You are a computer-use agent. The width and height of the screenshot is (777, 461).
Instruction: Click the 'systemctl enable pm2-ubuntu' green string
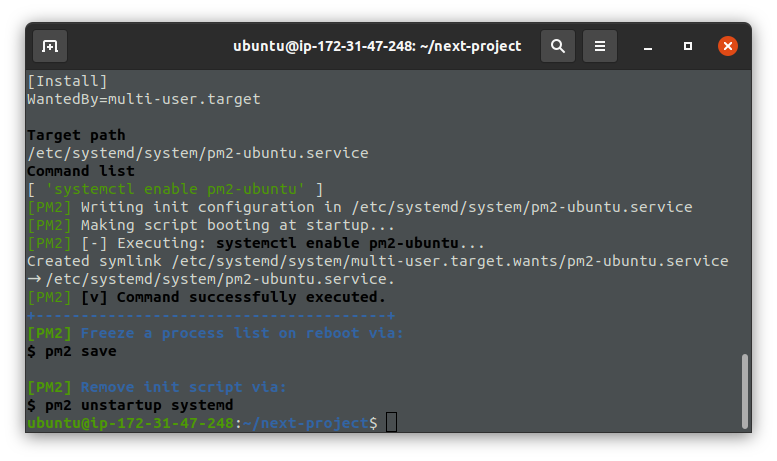click(175, 189)
